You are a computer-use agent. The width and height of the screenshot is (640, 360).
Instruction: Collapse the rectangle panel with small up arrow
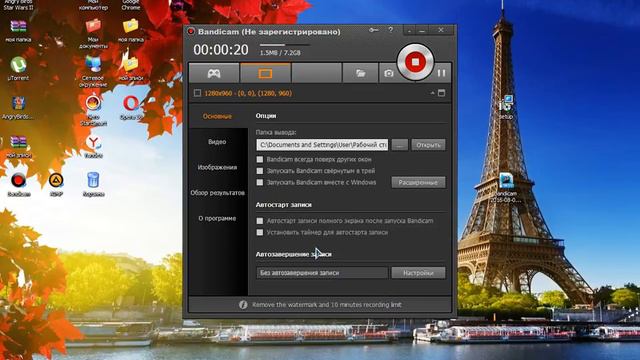(x=432, y=93)
